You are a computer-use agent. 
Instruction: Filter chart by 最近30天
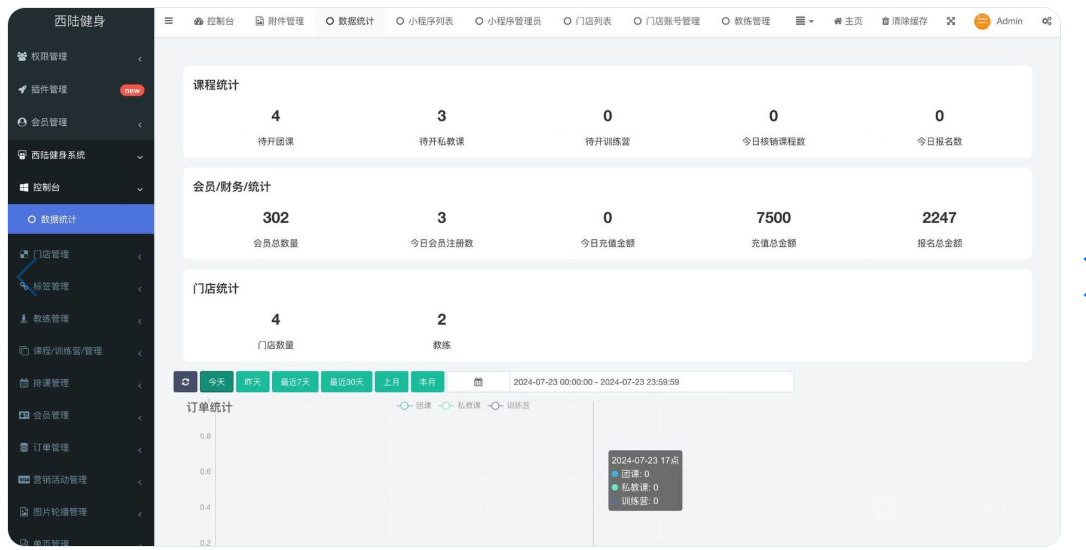(346, 382)
